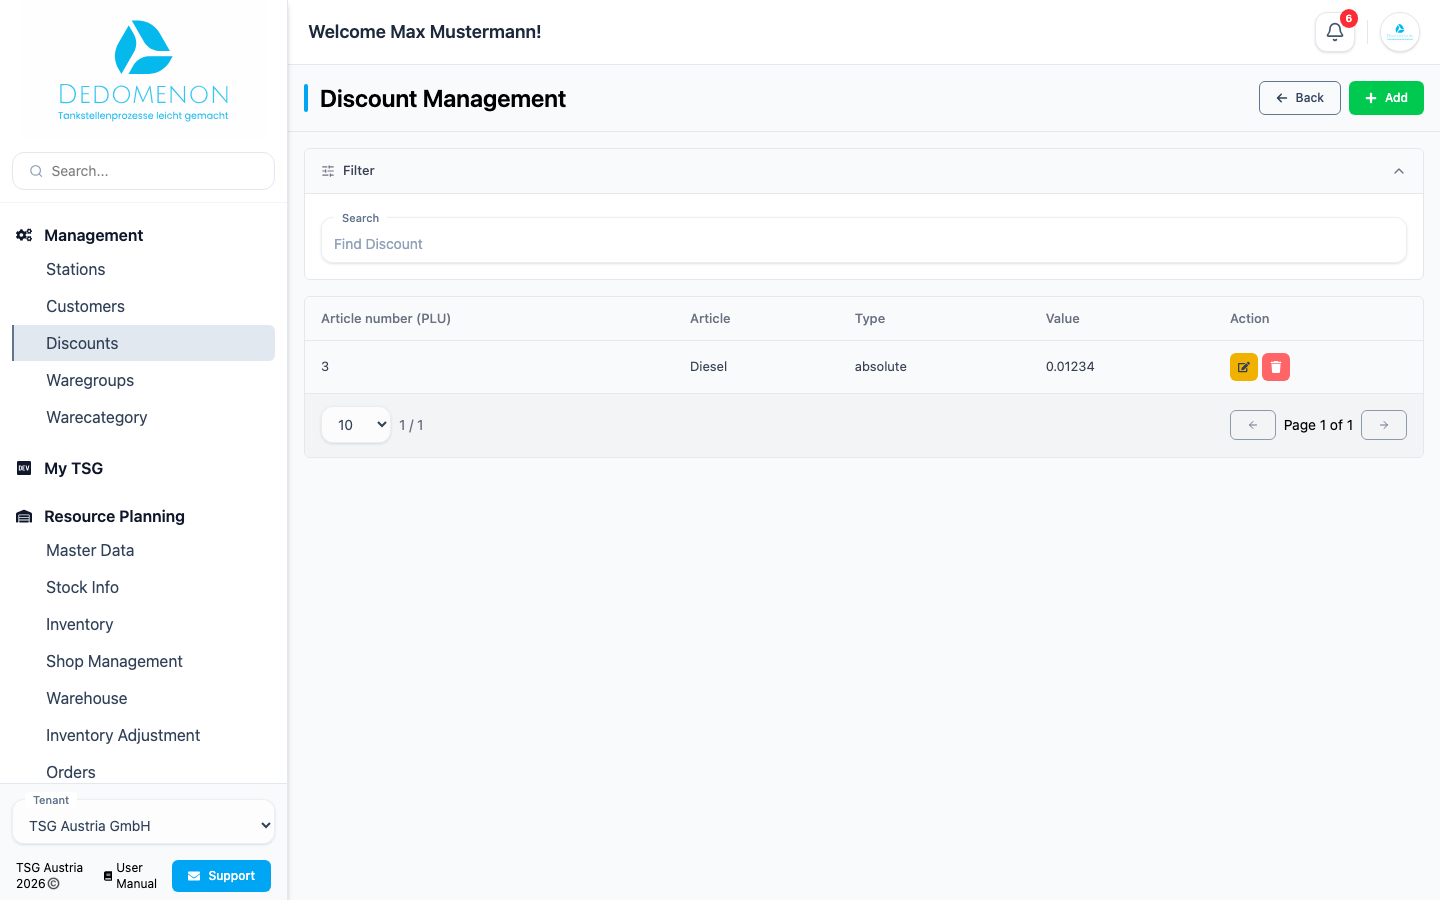This screenshot has width=1440, height=900.
Task: Edit the Diesel discount row
Action: 1243,367
